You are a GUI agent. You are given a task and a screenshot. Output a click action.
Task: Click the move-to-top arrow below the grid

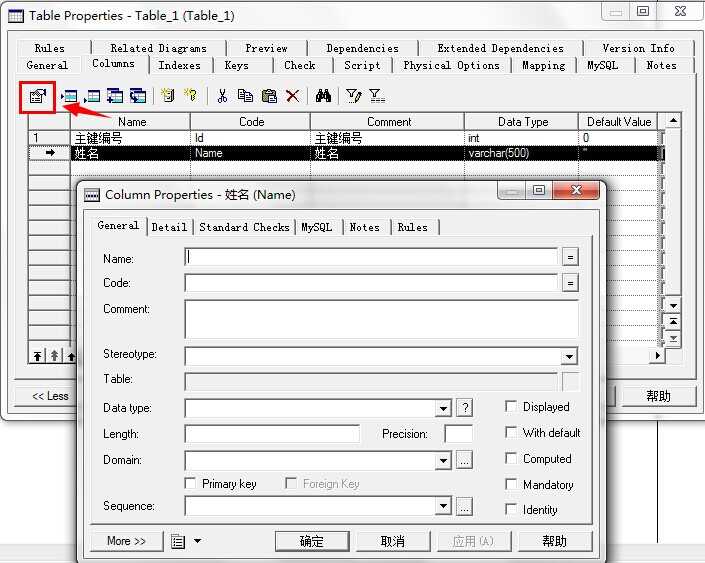[37, 356]
